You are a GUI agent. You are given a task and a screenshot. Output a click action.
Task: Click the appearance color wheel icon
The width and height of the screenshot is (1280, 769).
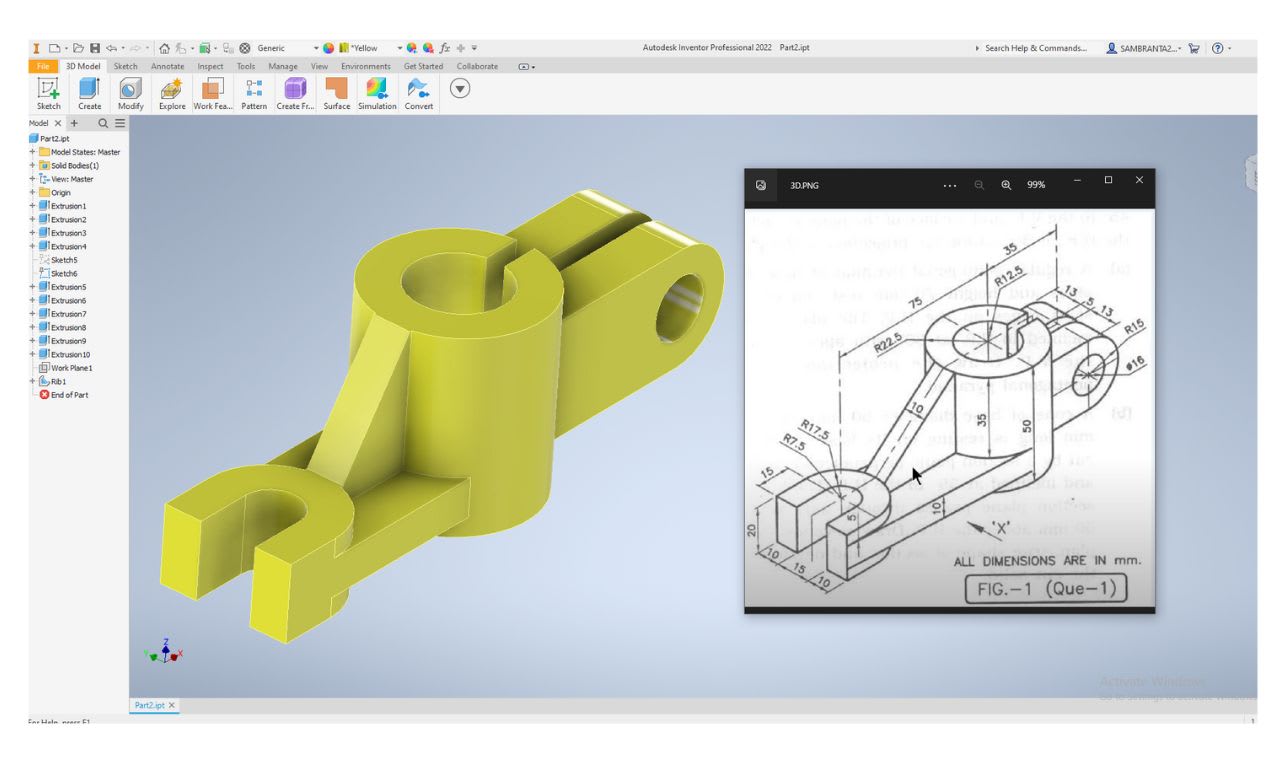coord(328,48)
